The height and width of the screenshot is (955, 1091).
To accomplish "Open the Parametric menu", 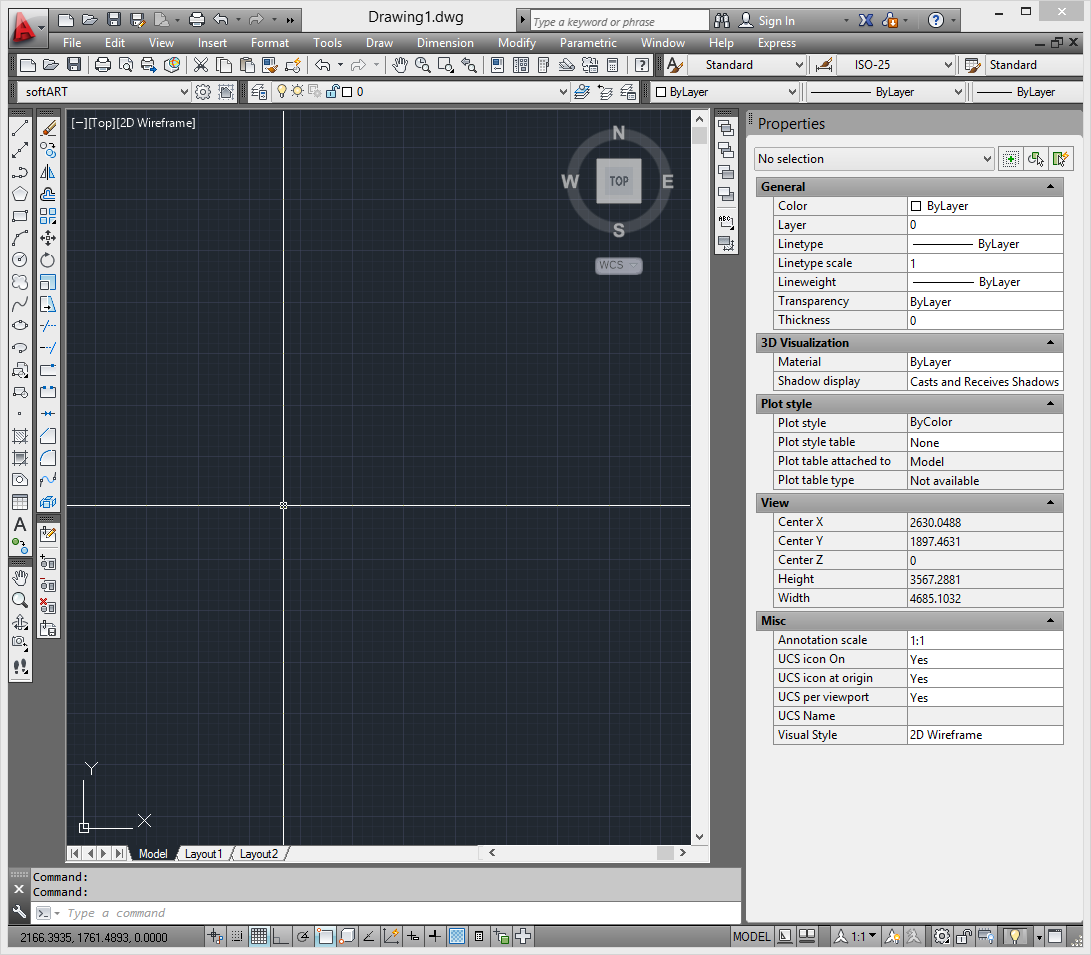I will tap(588, 42).
